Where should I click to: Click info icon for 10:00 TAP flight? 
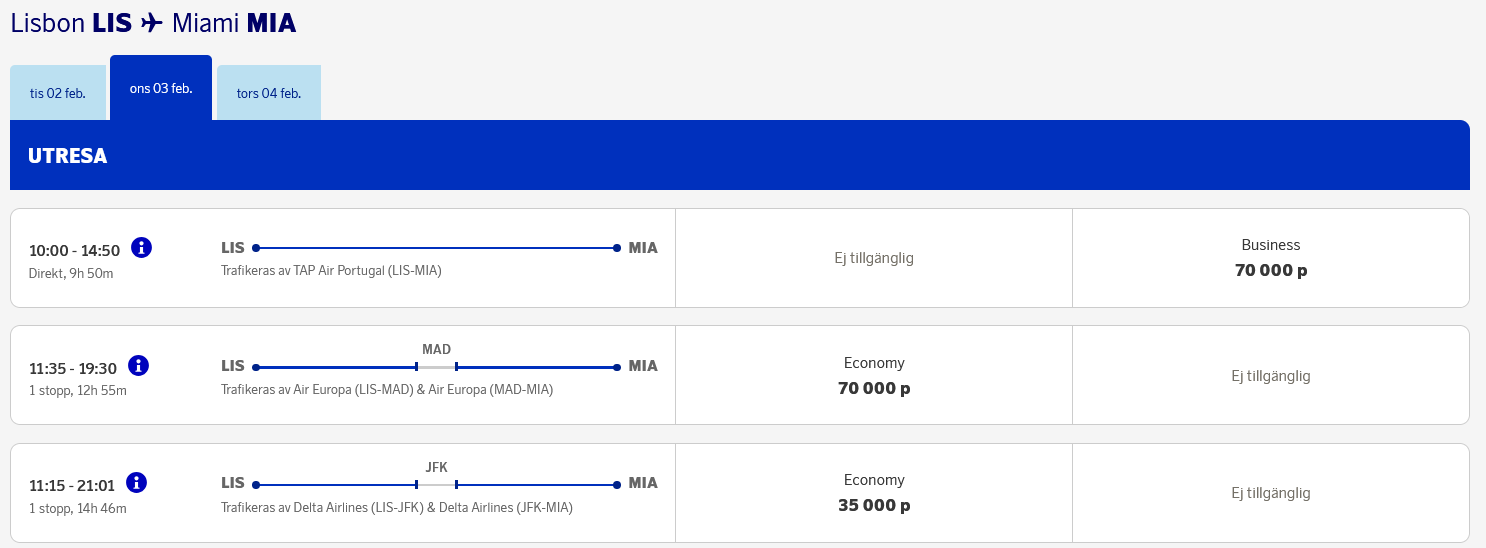coord(141,247)
